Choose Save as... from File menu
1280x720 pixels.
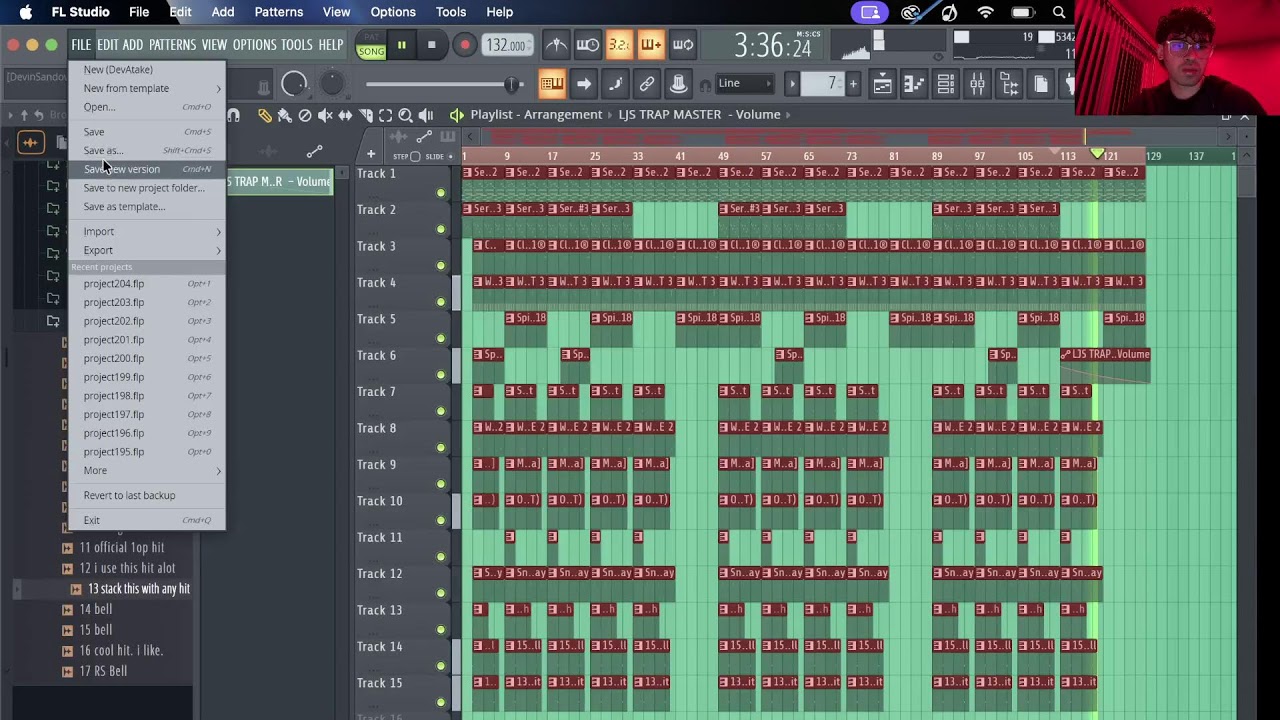[x=148, y=151]
